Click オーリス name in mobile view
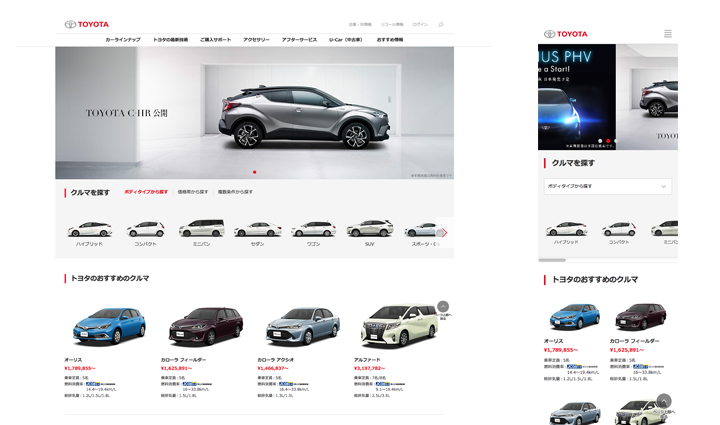720x425 pixels. pos(553,341)
